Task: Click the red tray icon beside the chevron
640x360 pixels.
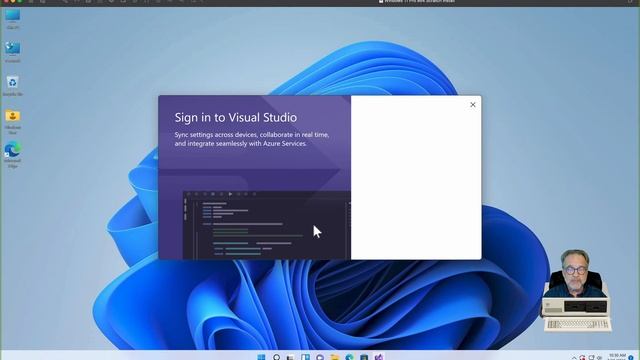Action: pos(582,358)
